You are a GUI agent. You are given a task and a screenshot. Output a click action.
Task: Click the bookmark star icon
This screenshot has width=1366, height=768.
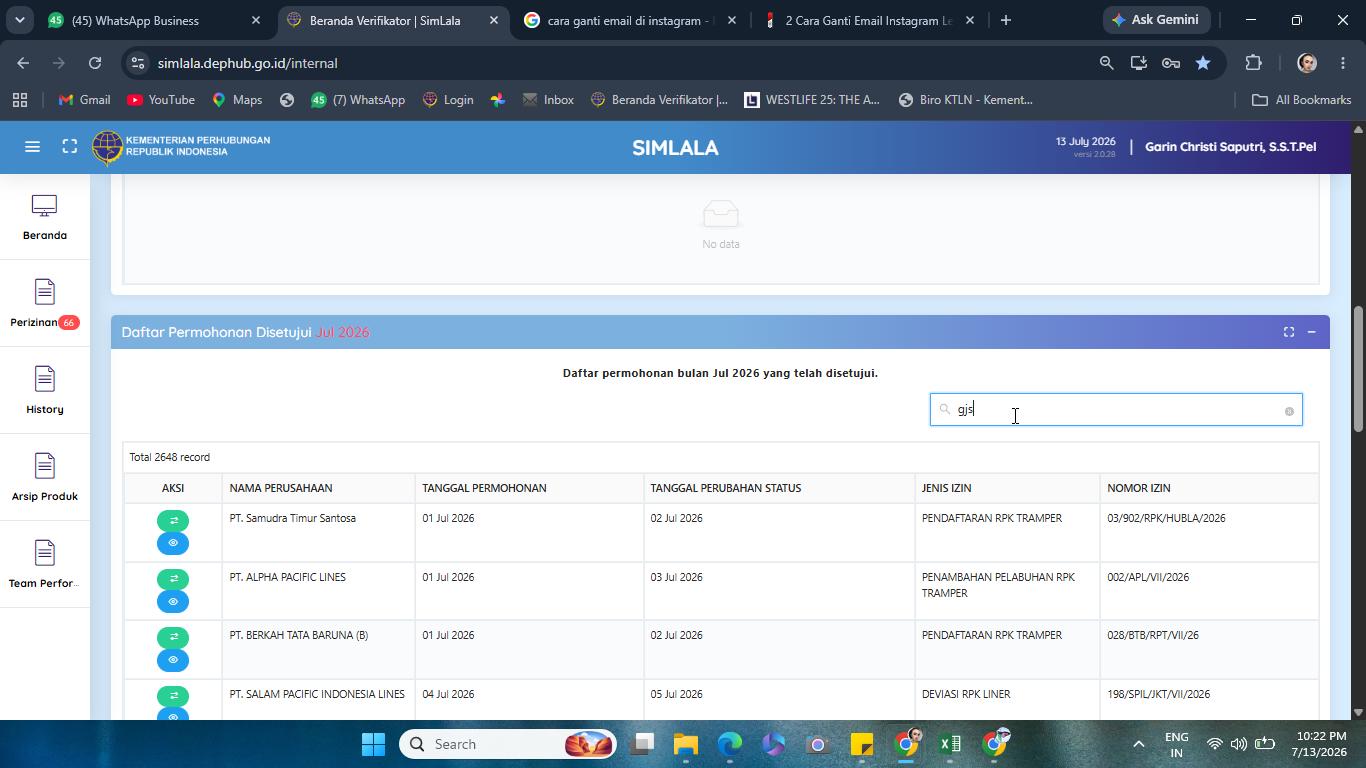tap(1203, 63)
